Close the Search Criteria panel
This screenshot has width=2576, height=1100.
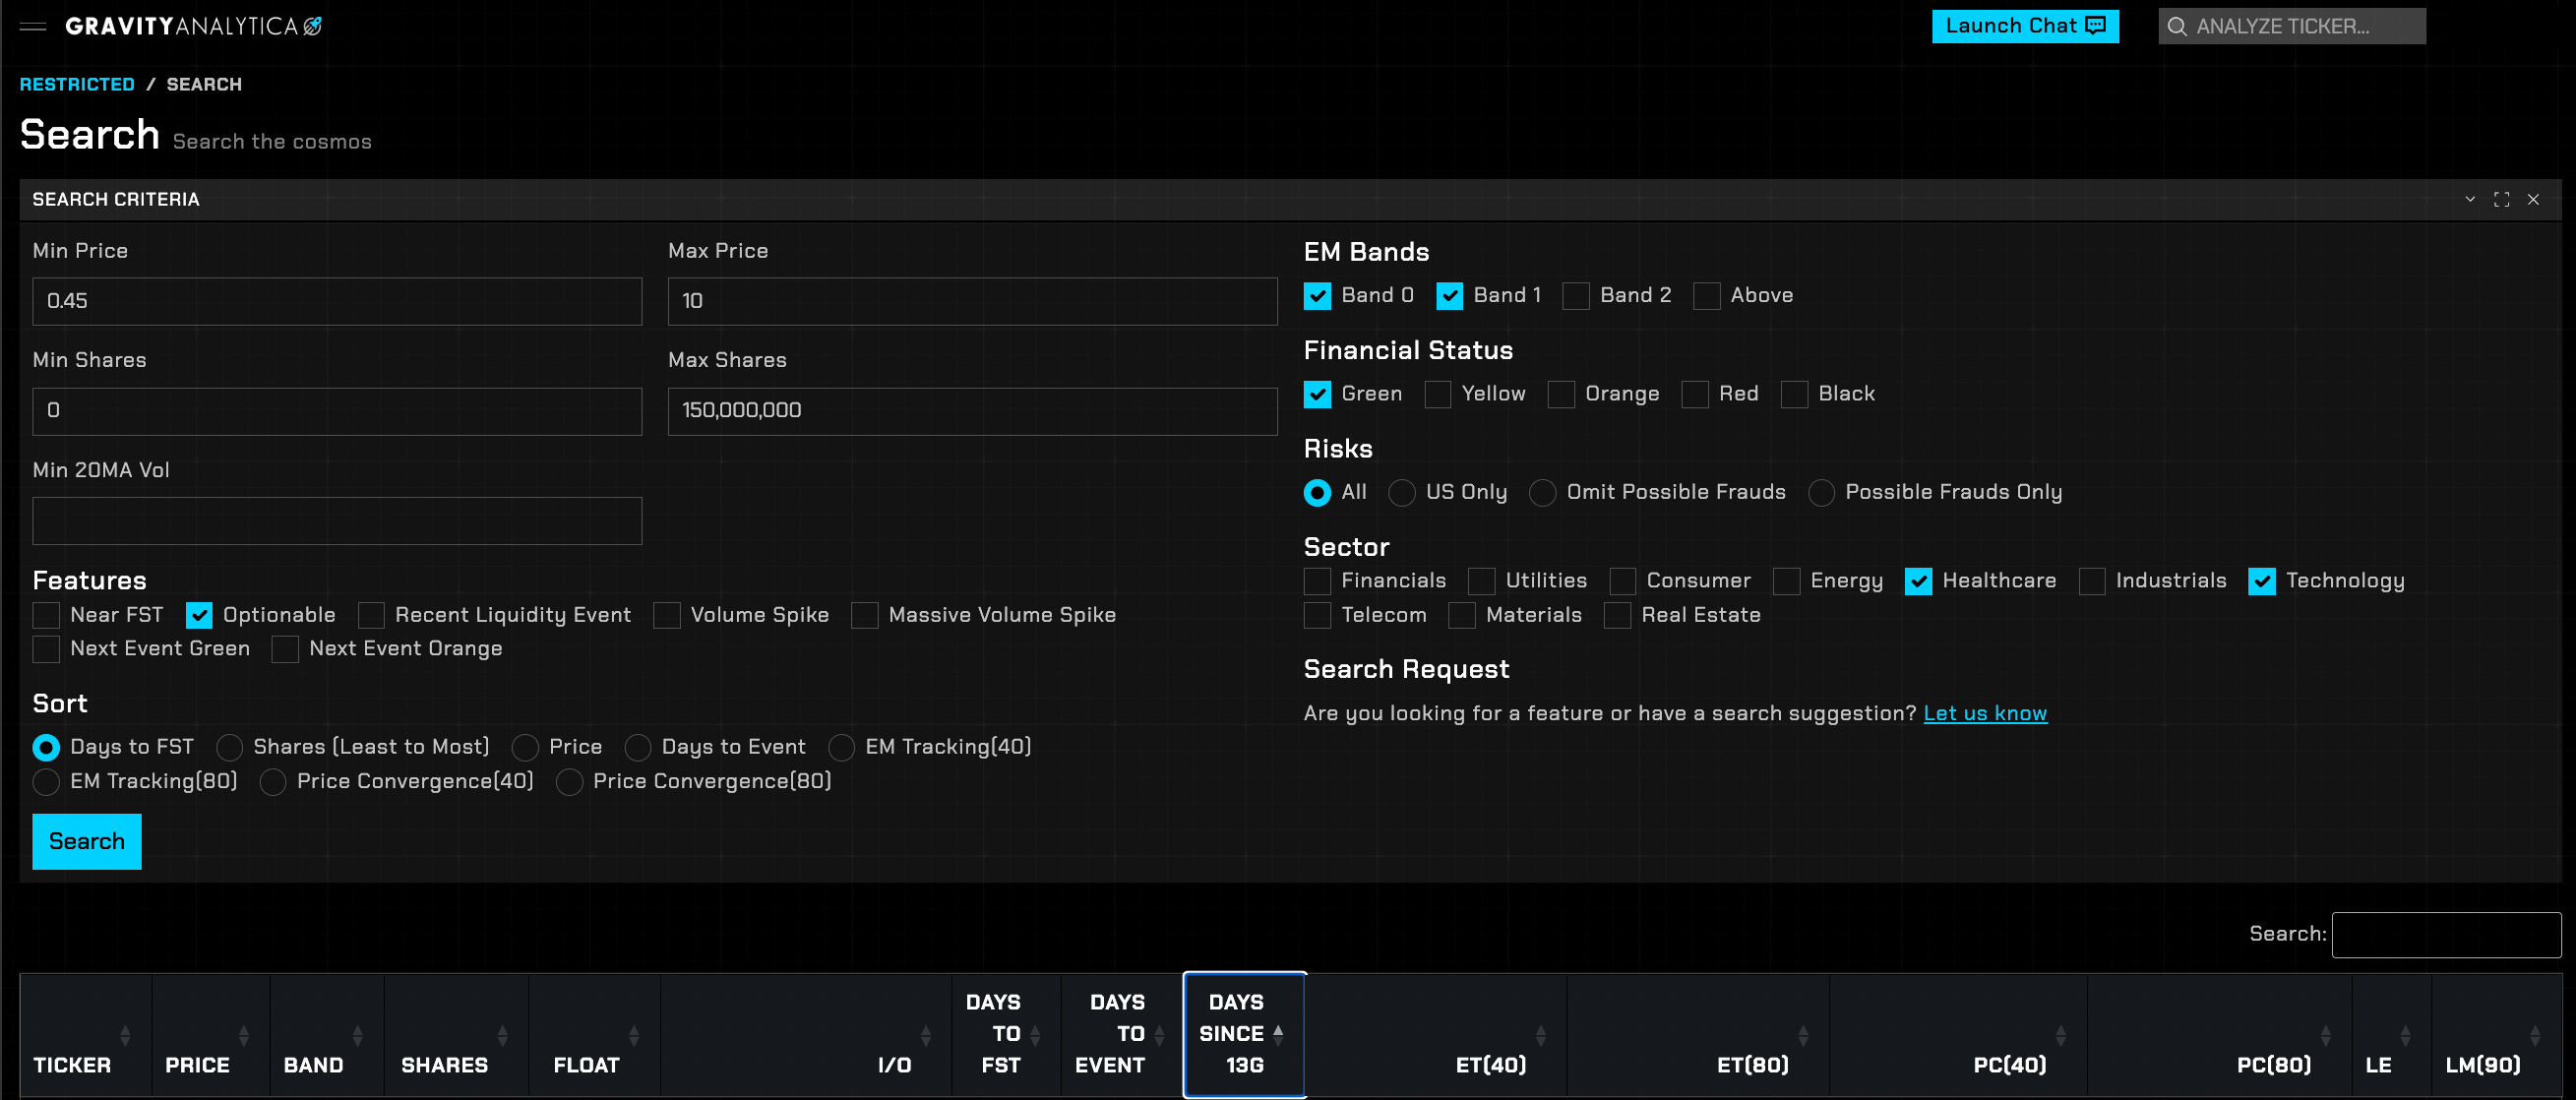2532,199
